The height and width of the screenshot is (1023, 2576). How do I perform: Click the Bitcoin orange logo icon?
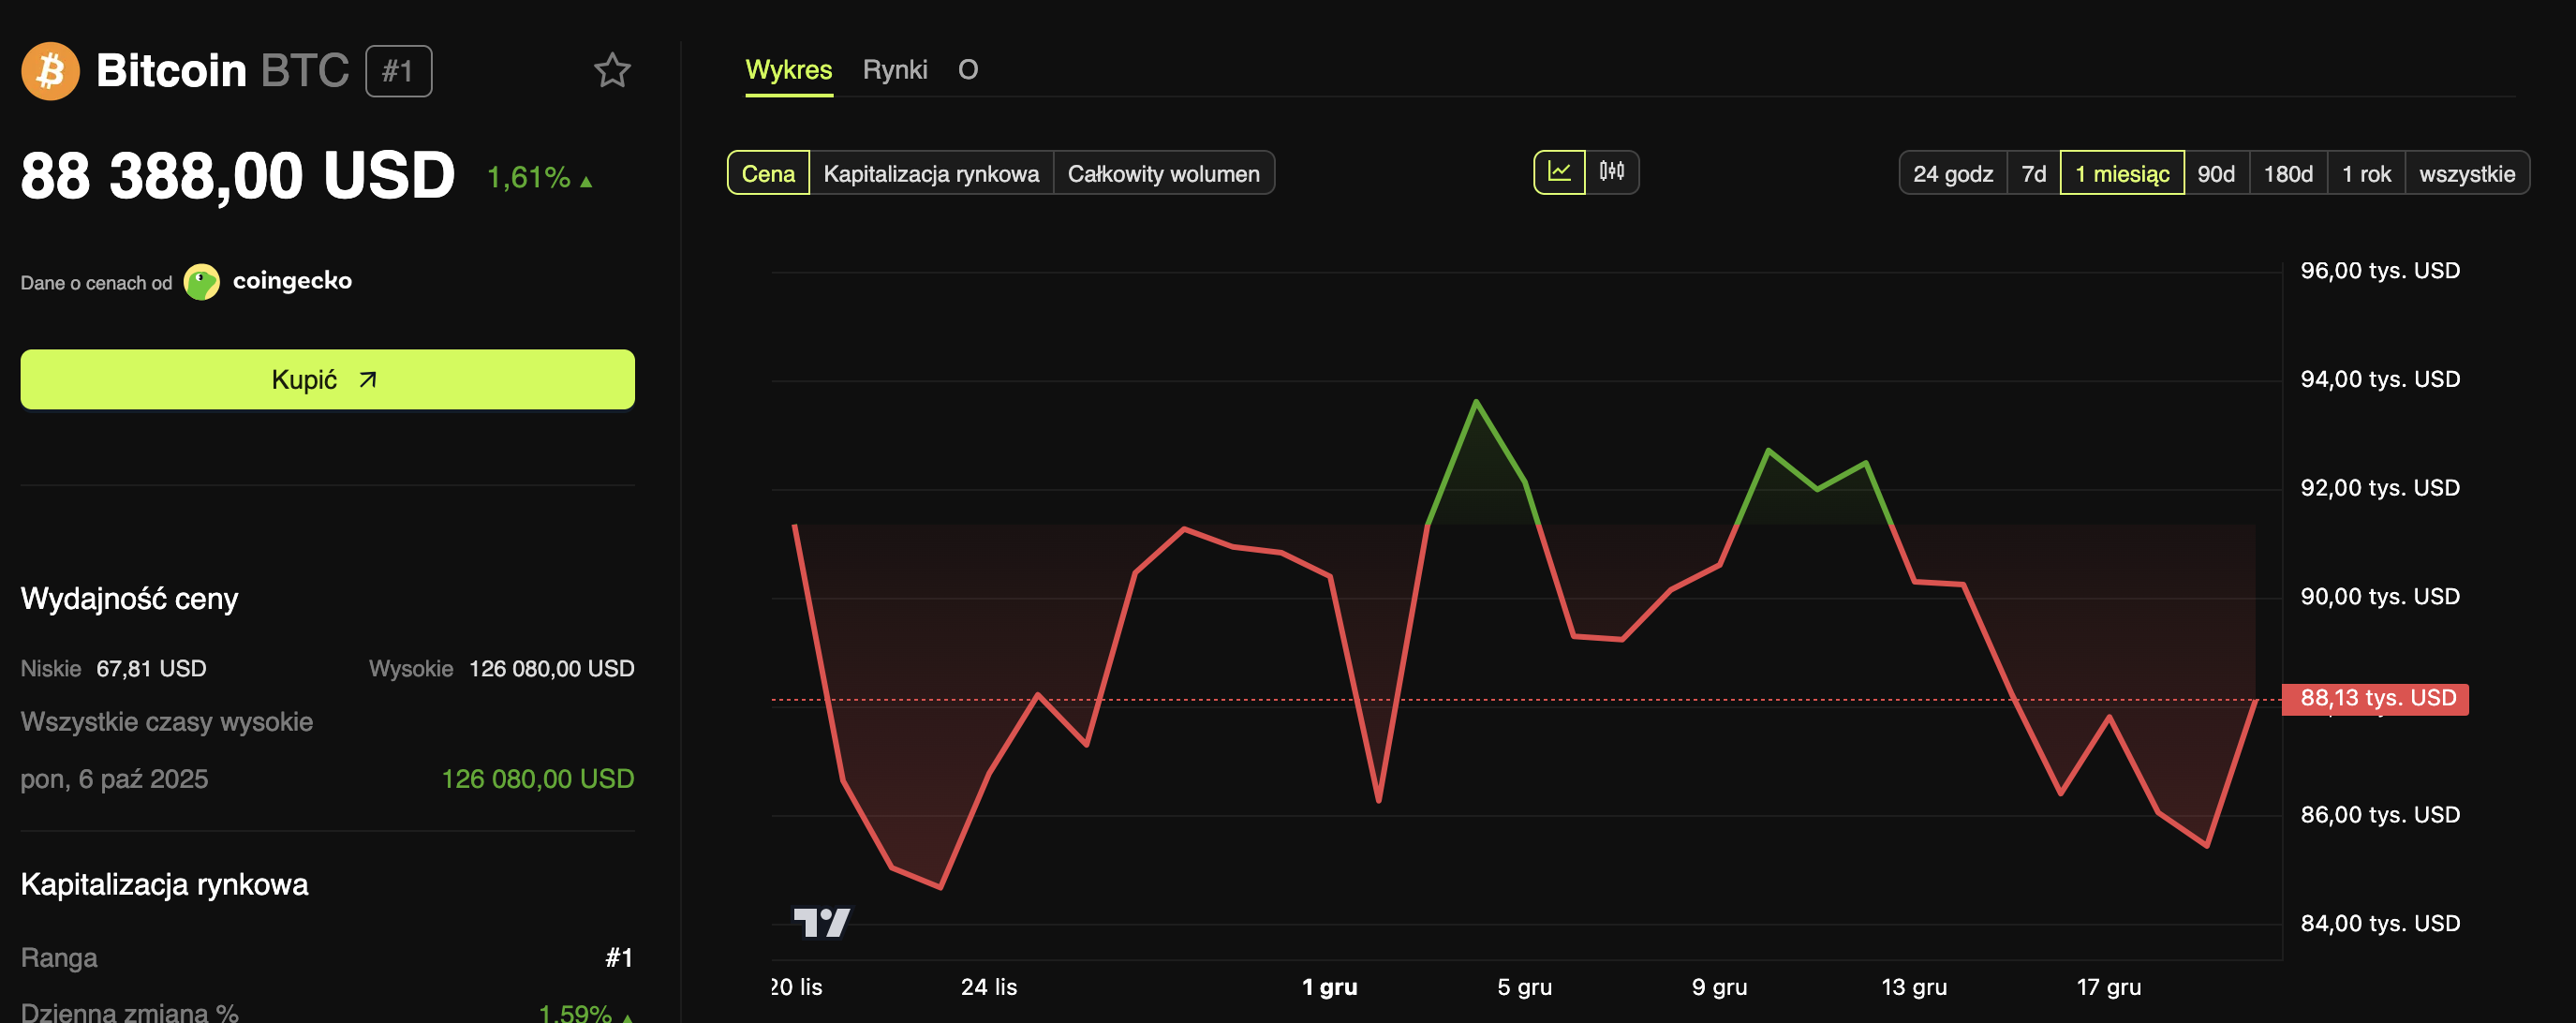click(x=50, y=71)
